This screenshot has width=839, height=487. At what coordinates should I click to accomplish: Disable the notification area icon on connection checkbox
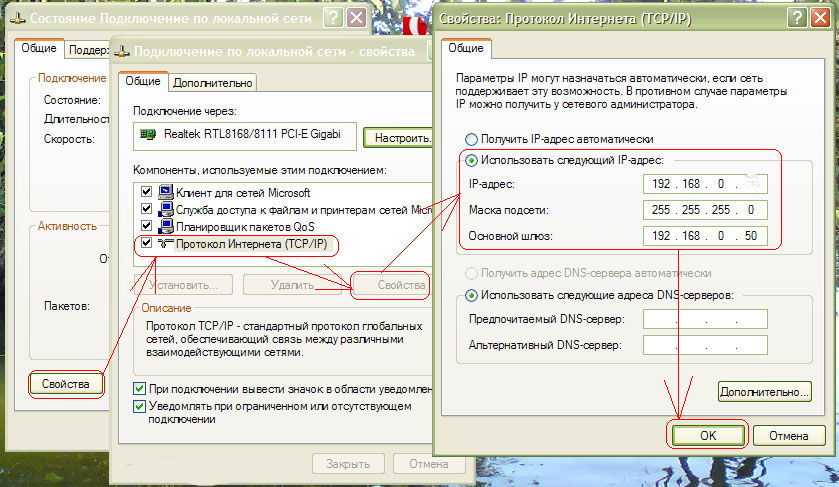[x=140, y=388]
